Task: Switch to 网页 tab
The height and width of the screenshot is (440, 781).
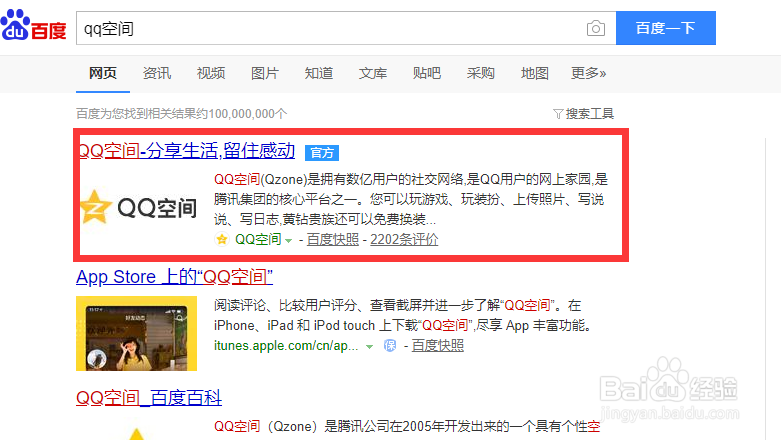Action: point(103,73)
